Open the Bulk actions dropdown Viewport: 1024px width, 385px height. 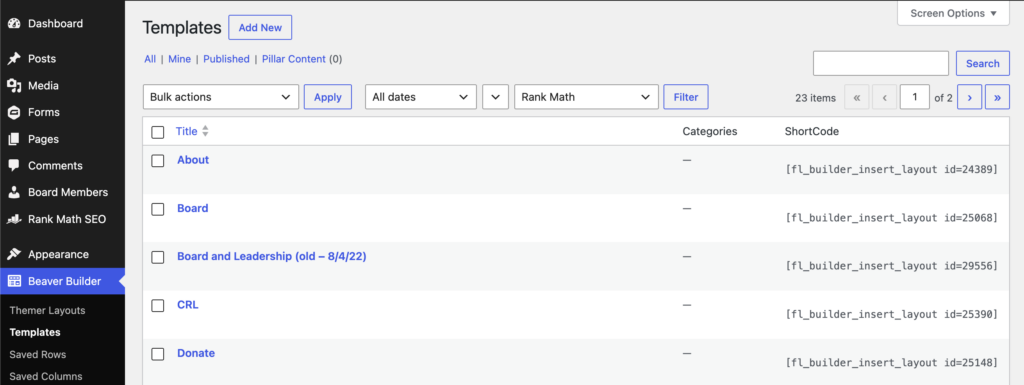pos(221,97)
